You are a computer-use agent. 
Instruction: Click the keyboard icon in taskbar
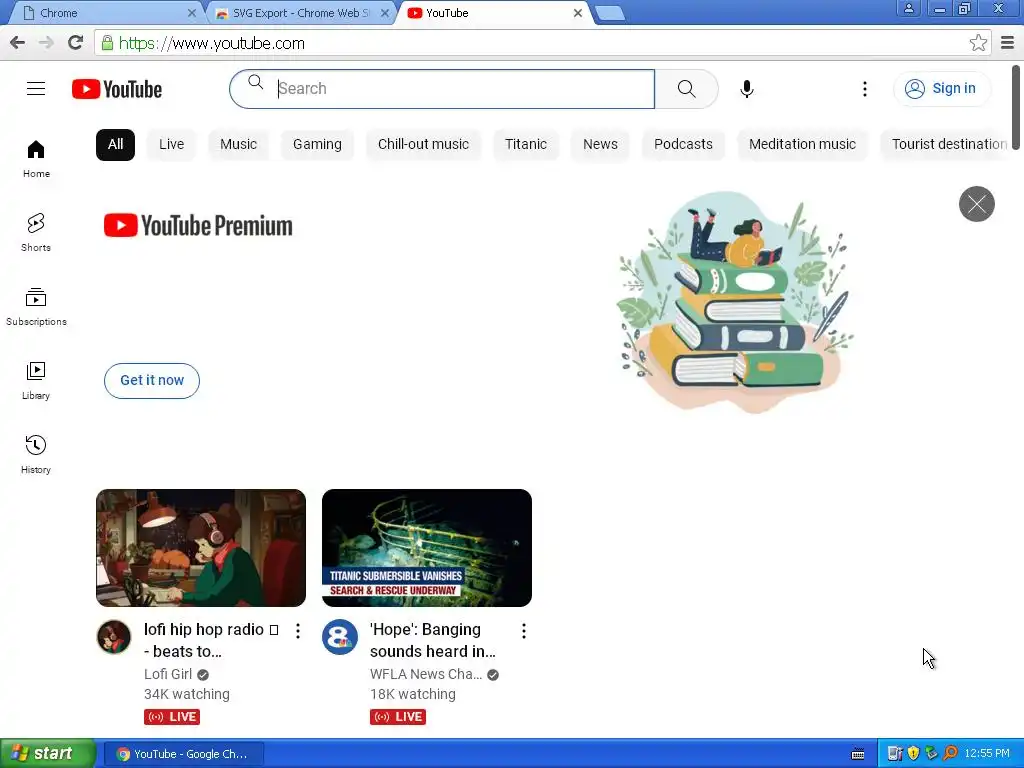pyautogui.click(x=858, y=754)
